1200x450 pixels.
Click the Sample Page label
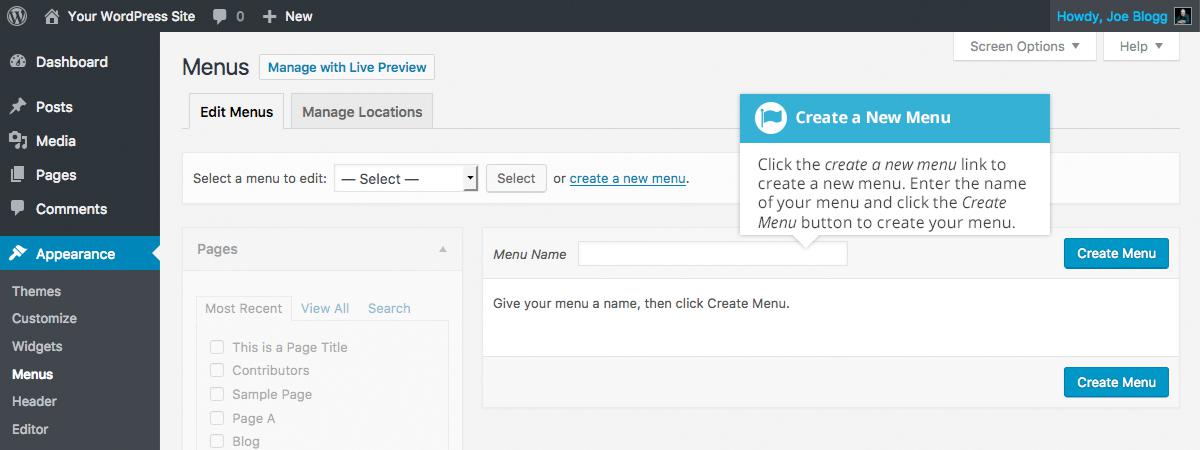coord(272,394)
